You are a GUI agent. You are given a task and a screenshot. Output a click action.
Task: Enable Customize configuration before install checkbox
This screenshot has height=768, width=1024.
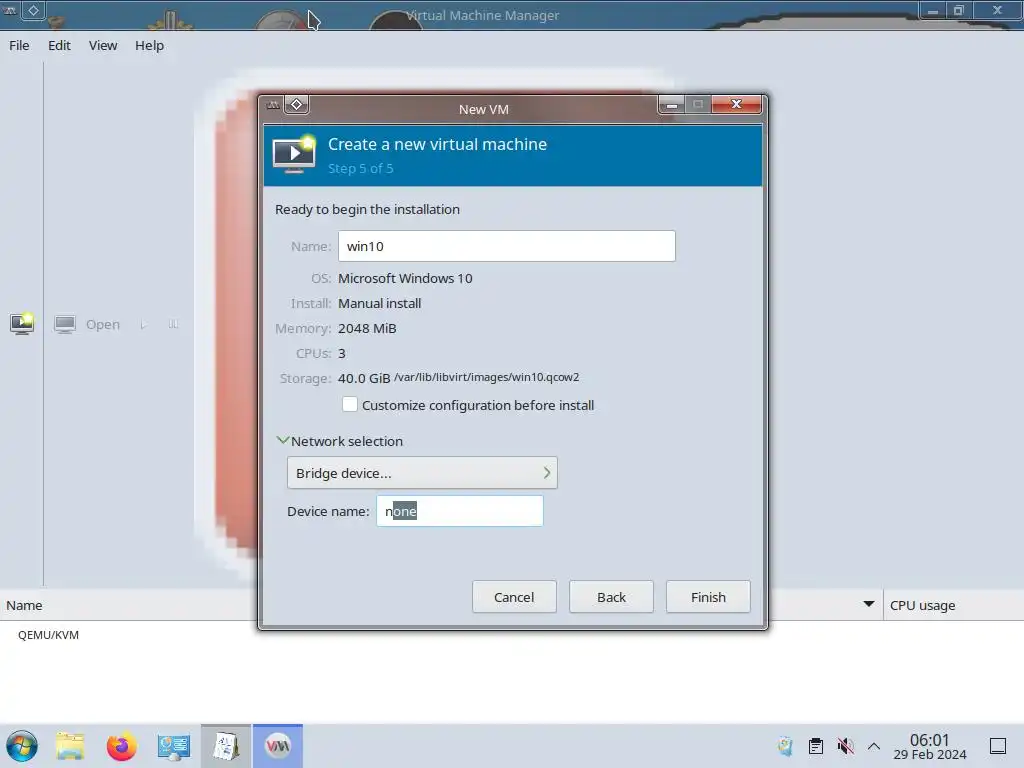coord(350,405)
